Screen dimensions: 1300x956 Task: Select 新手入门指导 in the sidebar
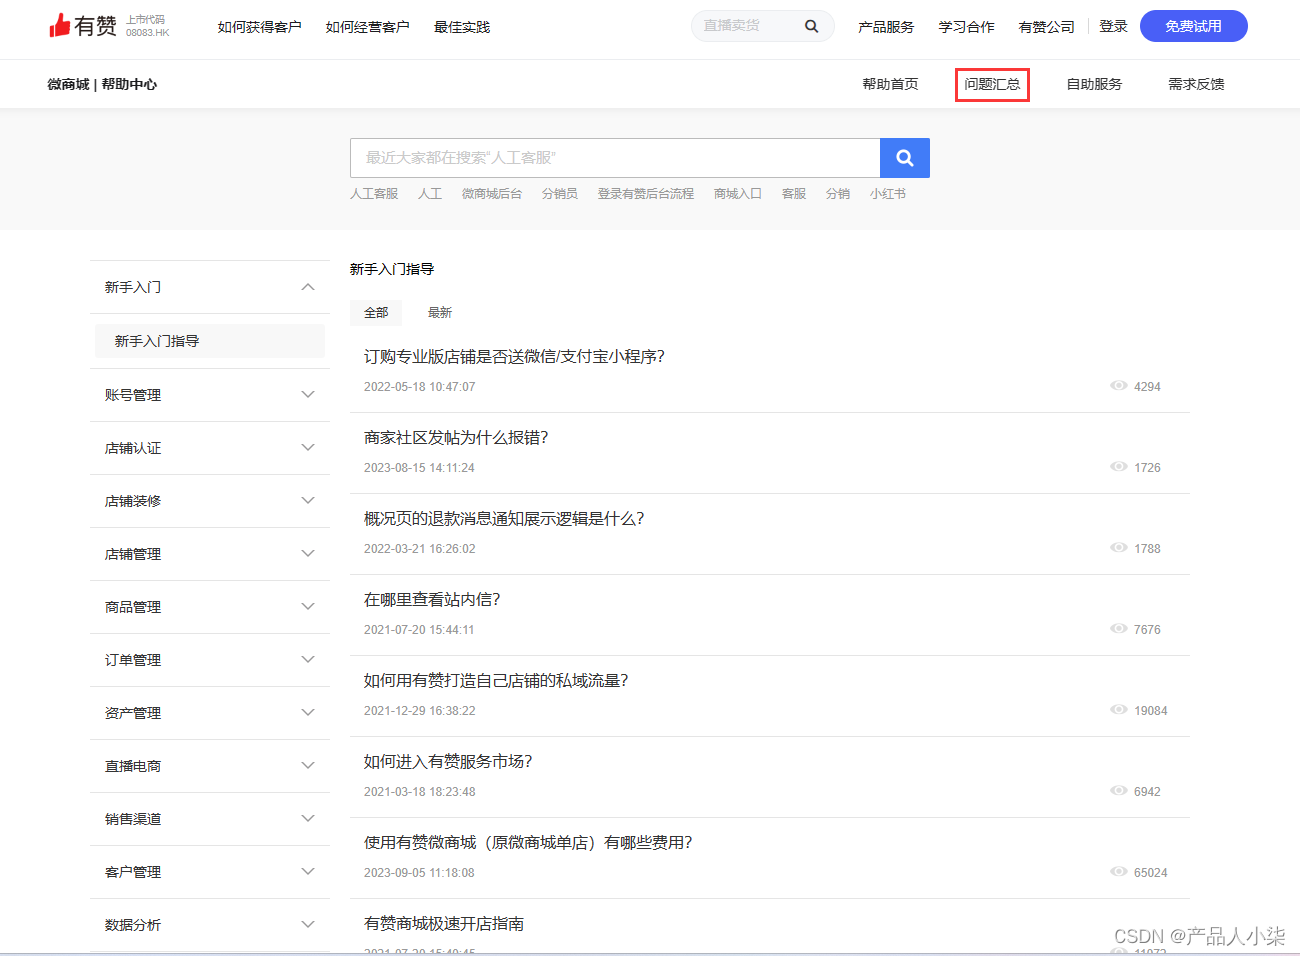(x=210, y=341)
